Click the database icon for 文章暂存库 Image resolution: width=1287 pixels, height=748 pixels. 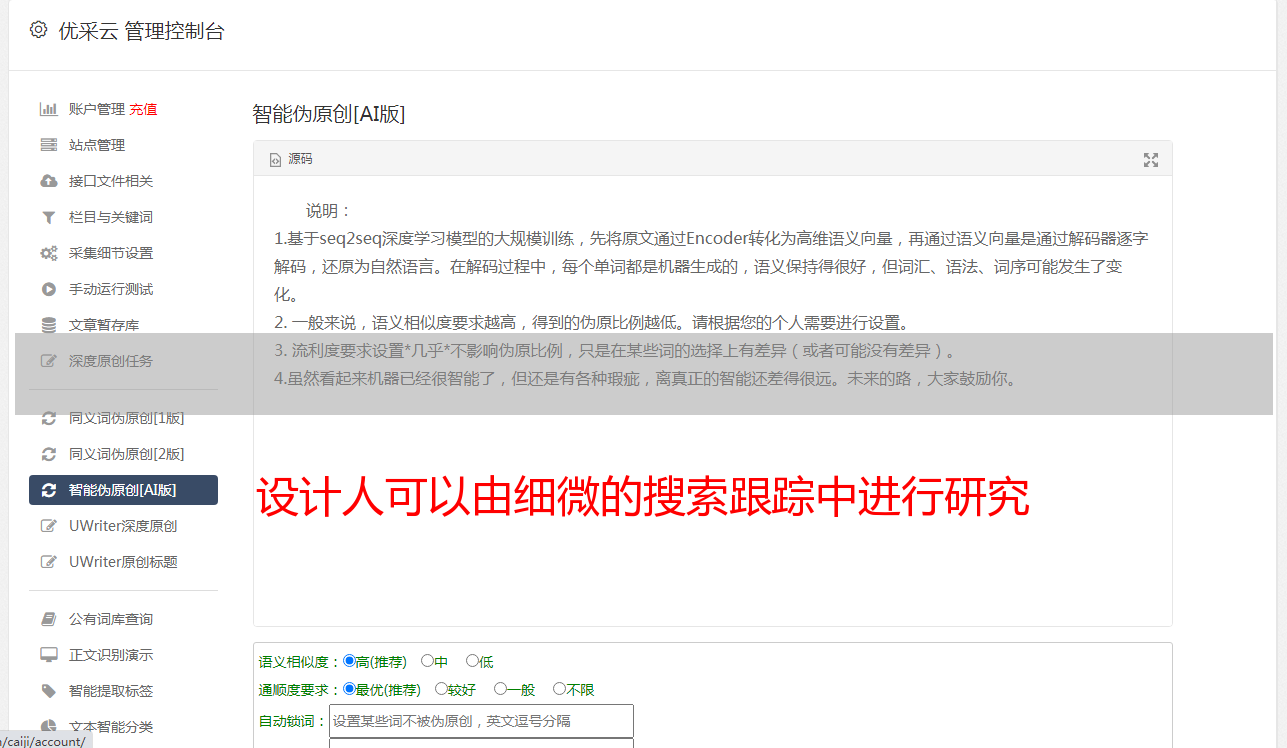[x=48, y=325]
